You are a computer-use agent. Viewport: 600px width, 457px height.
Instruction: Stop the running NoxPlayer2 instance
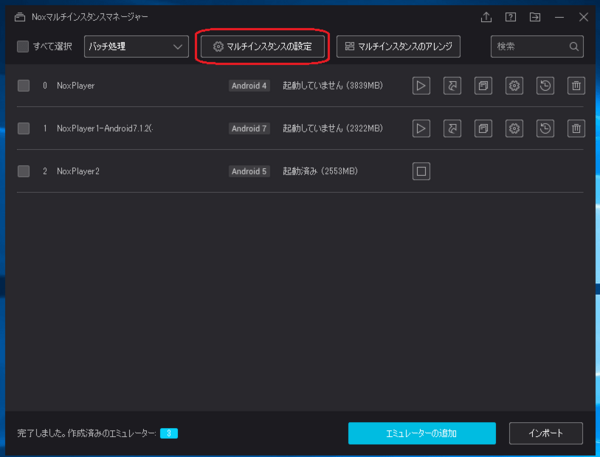click(421, 171)
